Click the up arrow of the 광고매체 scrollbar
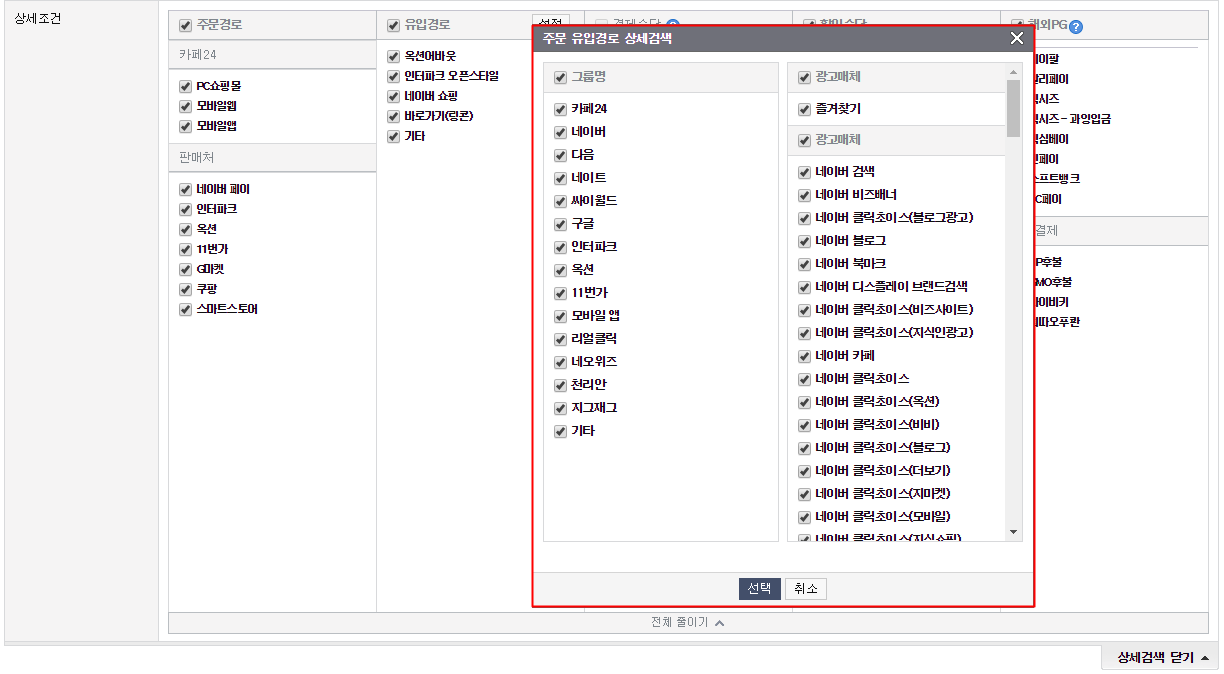This screenshot has height=674, width=1224. coord(1013,73)
